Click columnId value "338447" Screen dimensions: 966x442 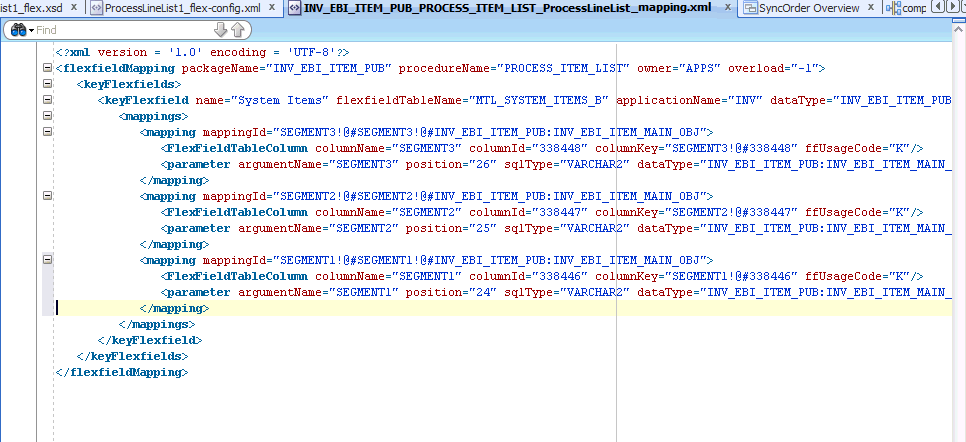tap(562, 213)
